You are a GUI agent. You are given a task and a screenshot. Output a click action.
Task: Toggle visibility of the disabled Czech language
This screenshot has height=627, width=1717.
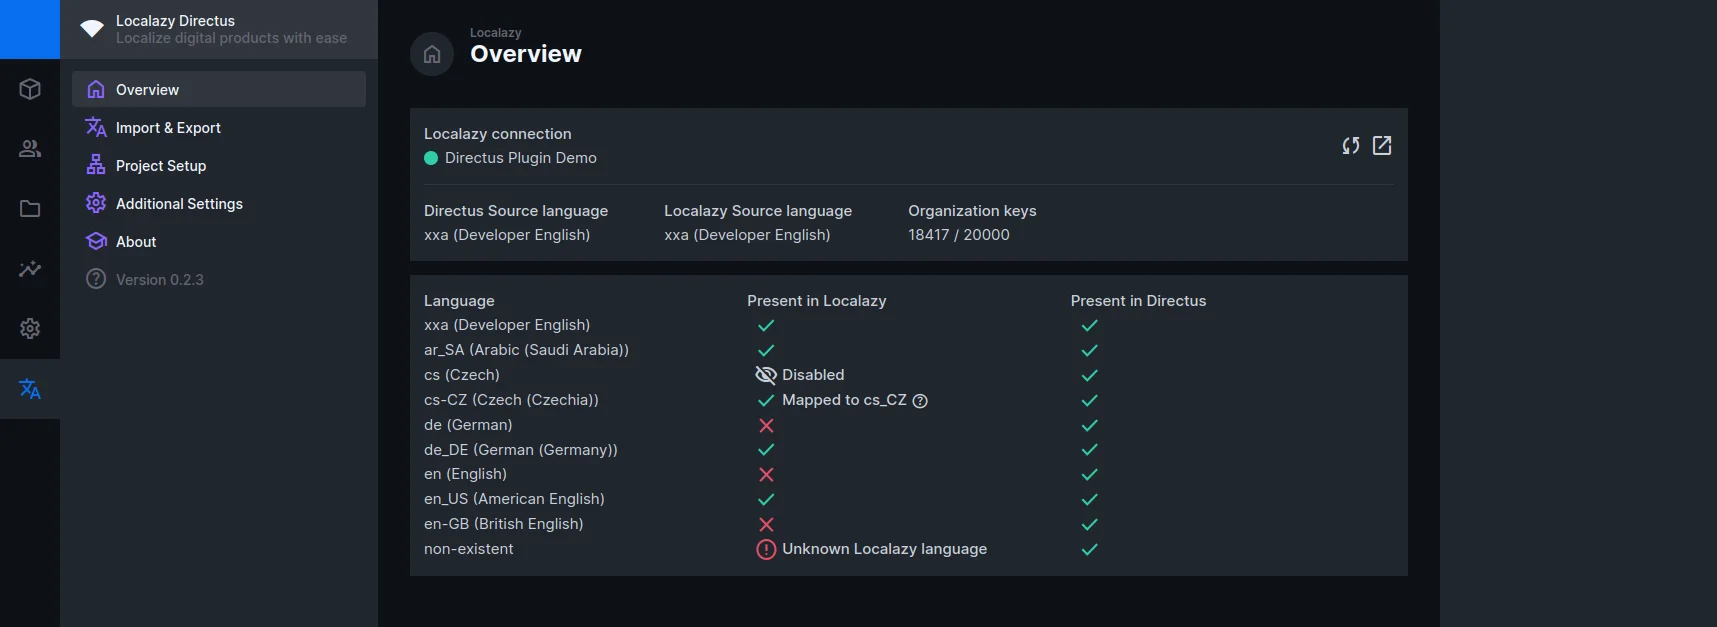(765, 374)
